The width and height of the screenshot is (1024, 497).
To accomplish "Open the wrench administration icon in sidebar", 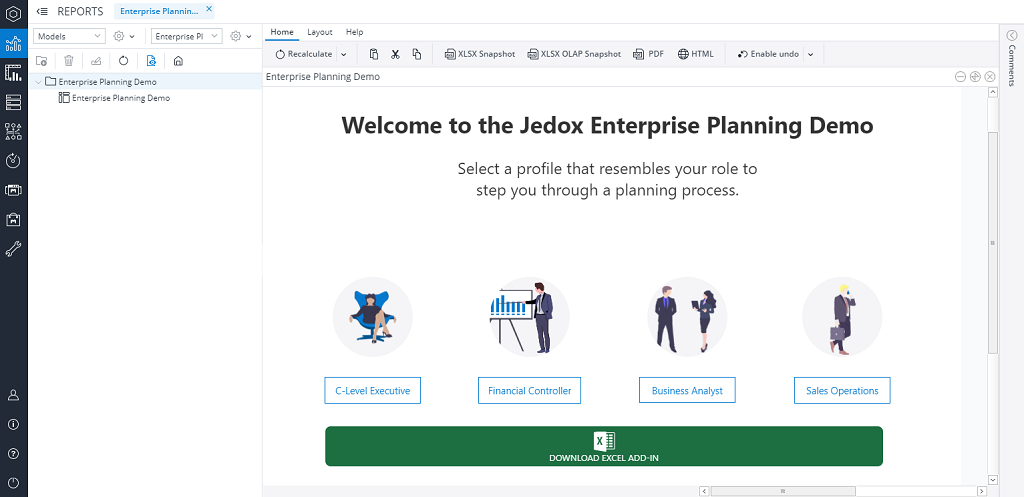I will click(13, 249).
